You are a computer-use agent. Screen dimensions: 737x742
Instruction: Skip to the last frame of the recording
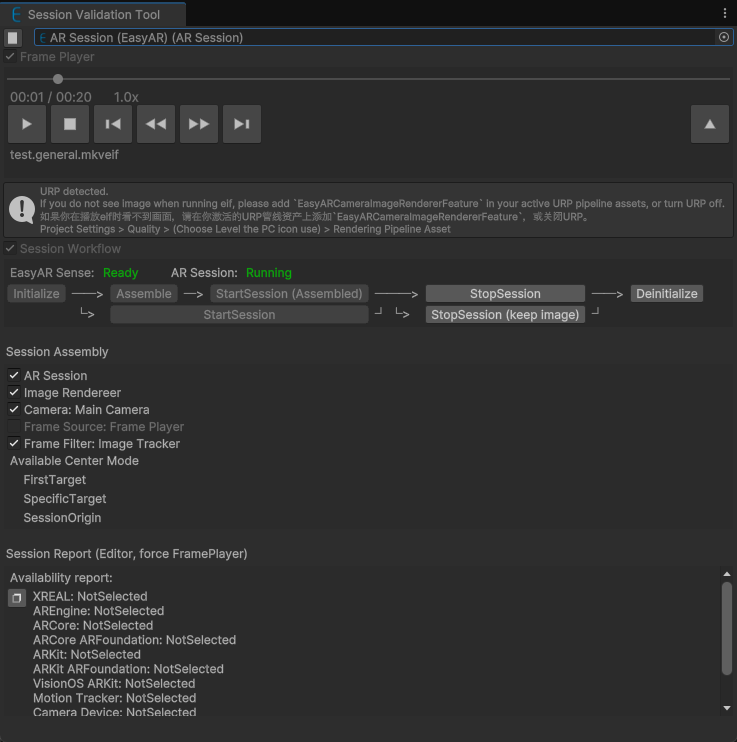(x=241, y=124)
